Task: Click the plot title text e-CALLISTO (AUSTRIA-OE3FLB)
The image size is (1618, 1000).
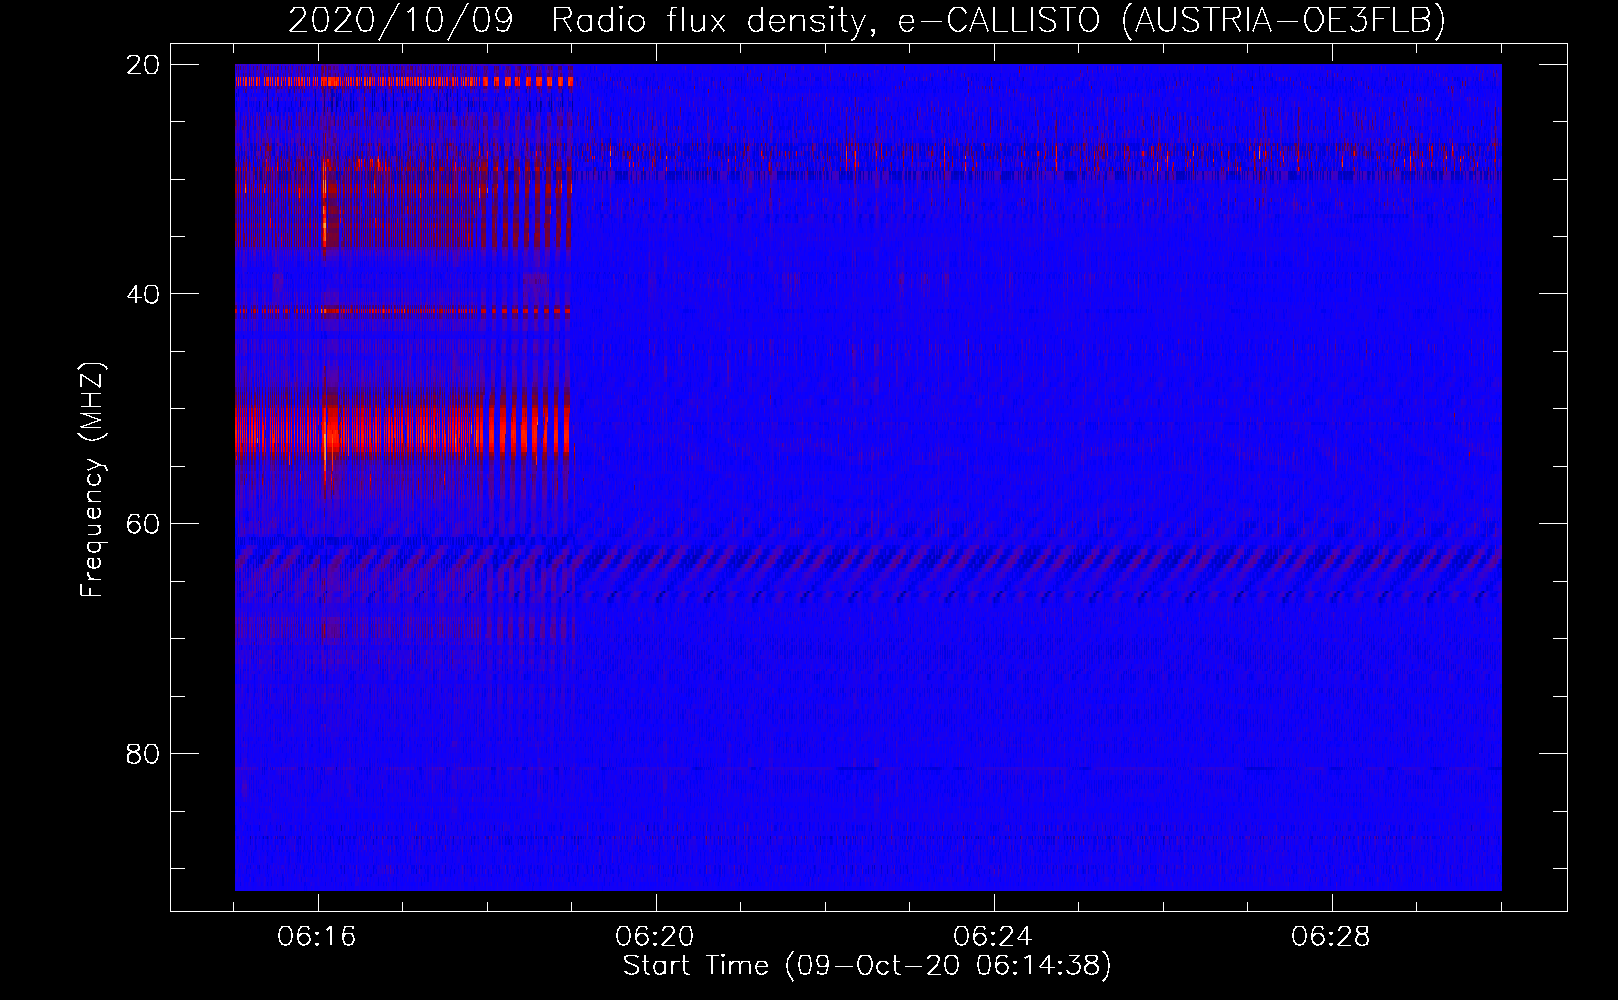Action: [1171, 20]
